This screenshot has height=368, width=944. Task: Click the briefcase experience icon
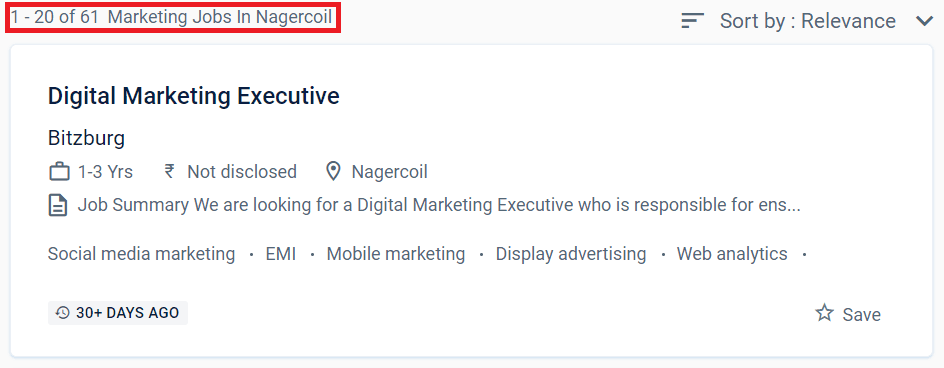click(x=59, y=172)
